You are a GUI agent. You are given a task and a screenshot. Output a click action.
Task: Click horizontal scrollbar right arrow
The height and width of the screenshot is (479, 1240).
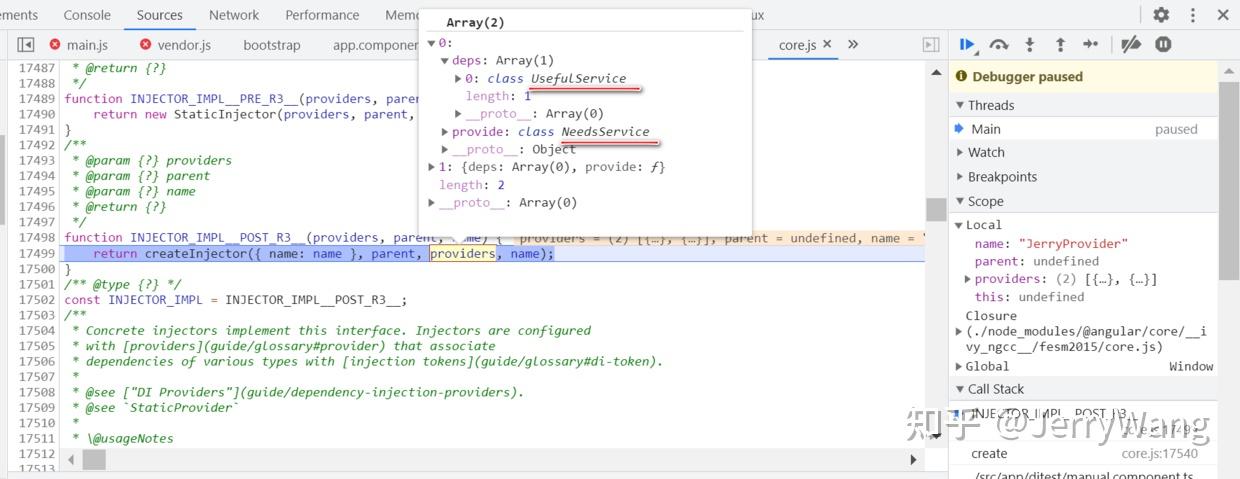tap(913, 459)
